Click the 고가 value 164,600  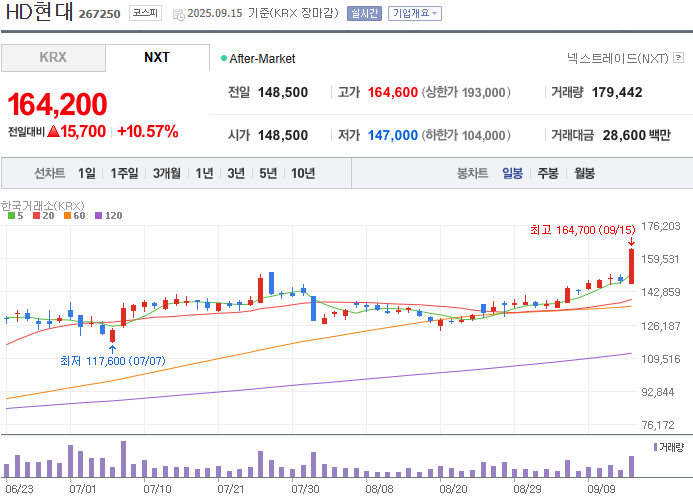[393, 92]
